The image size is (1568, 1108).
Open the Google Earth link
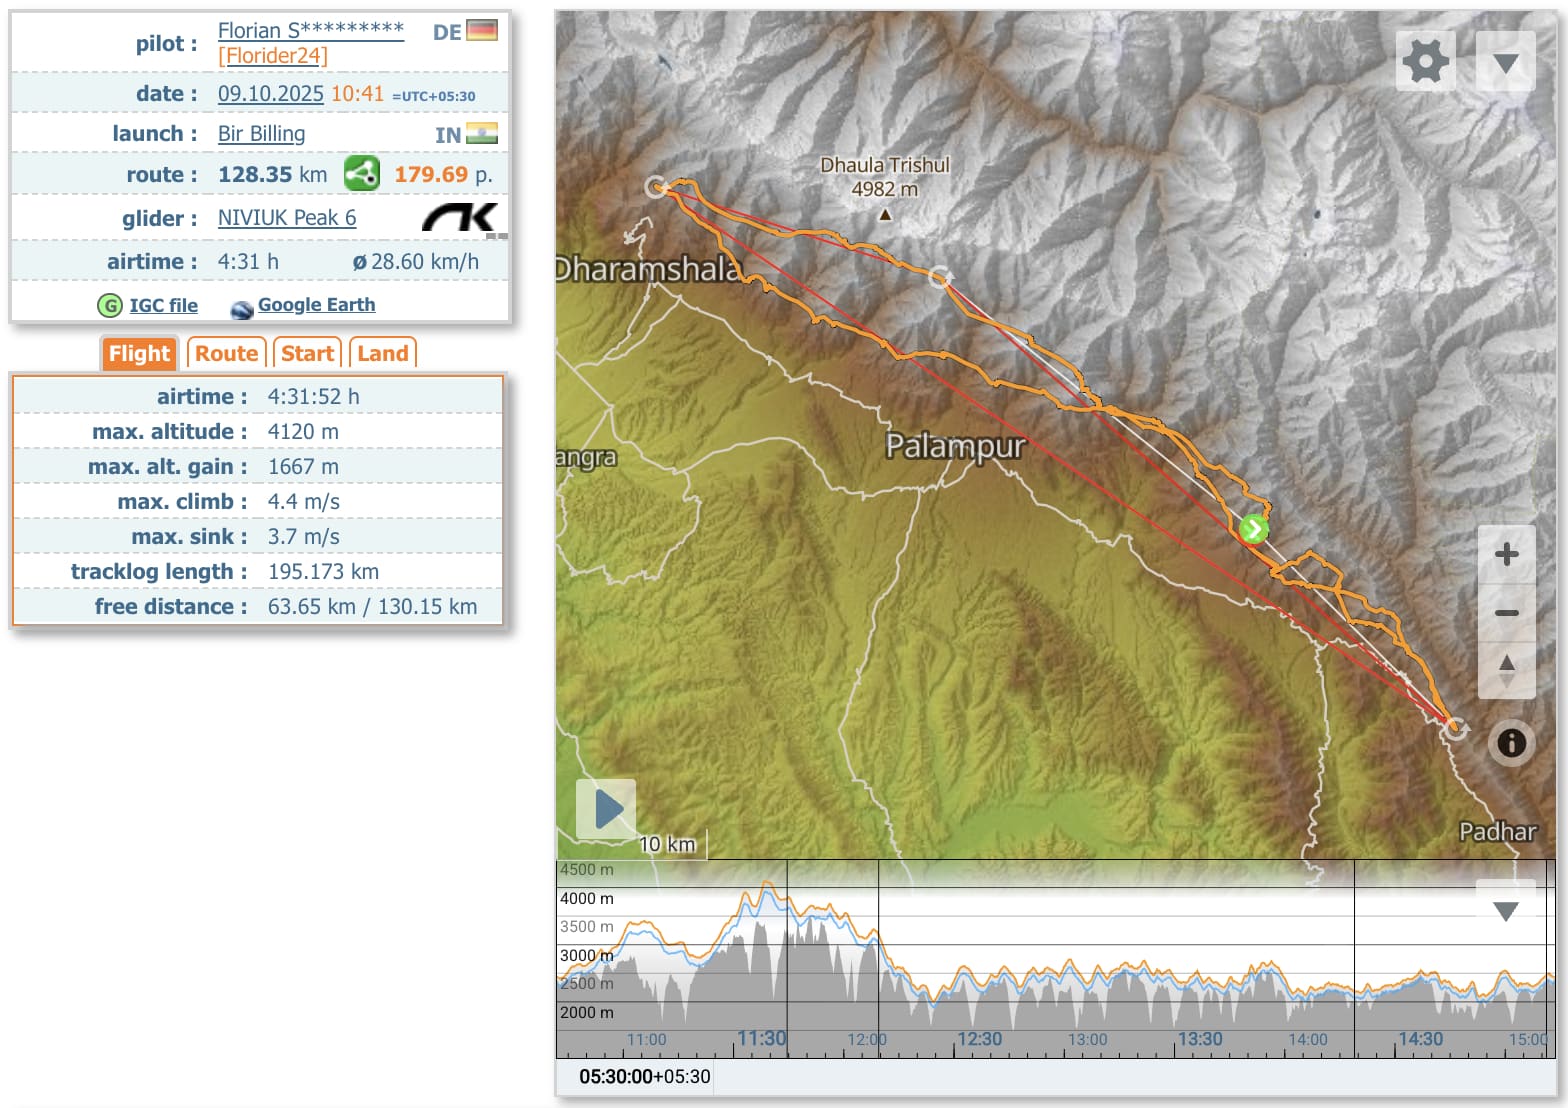coord(316,305)
